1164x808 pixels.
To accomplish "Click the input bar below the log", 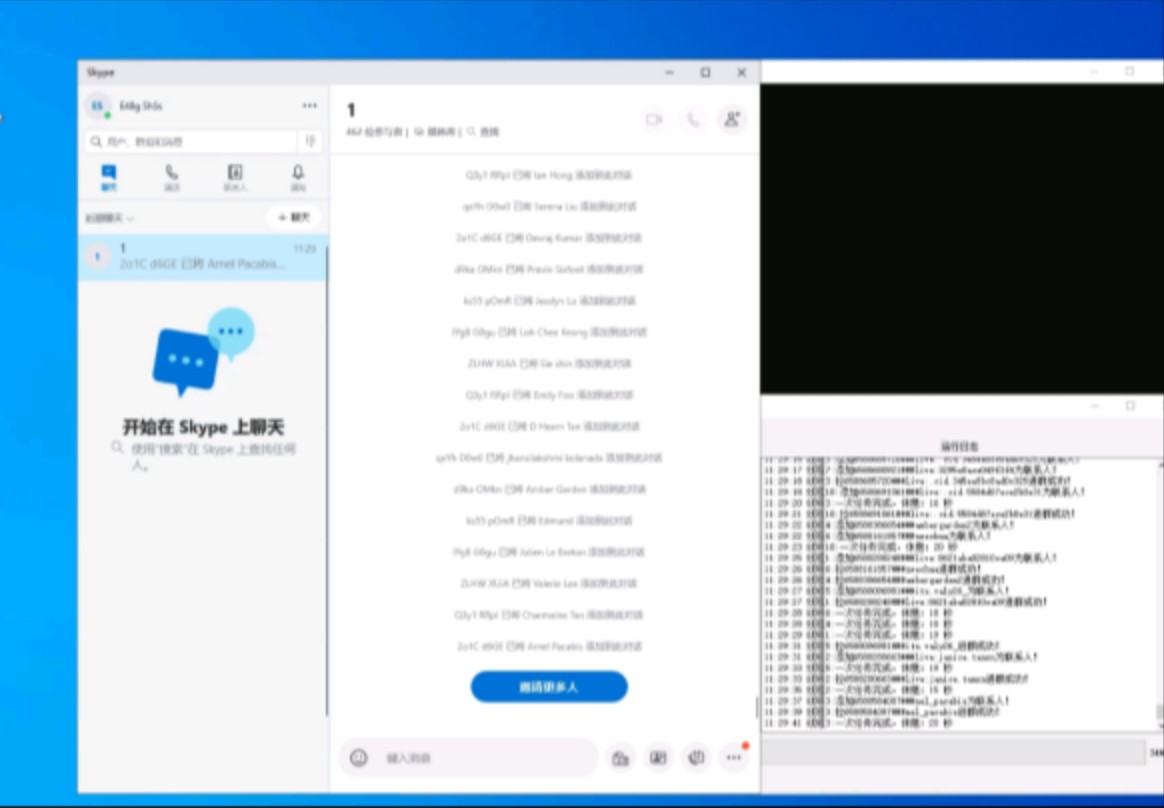I will pyautogui.click(x=953, y=752).
